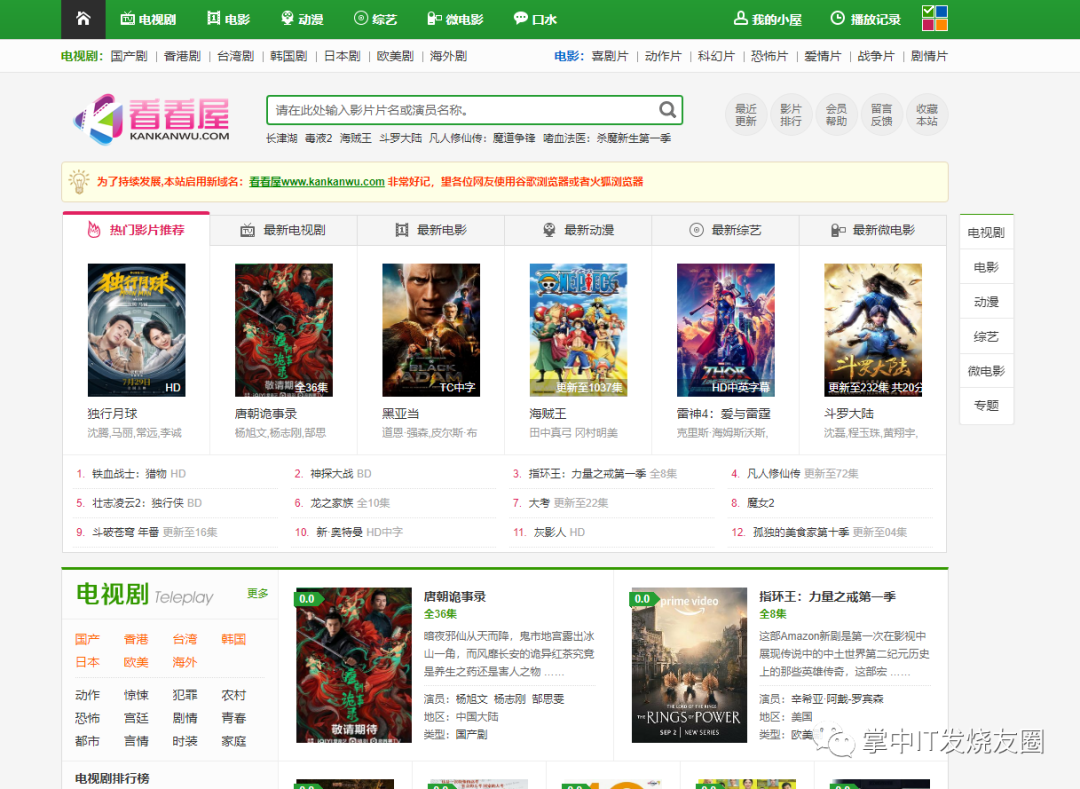Open 播放记录 history
The height and width of the screenshot is (789, 1080).
[x=866, y=19]
